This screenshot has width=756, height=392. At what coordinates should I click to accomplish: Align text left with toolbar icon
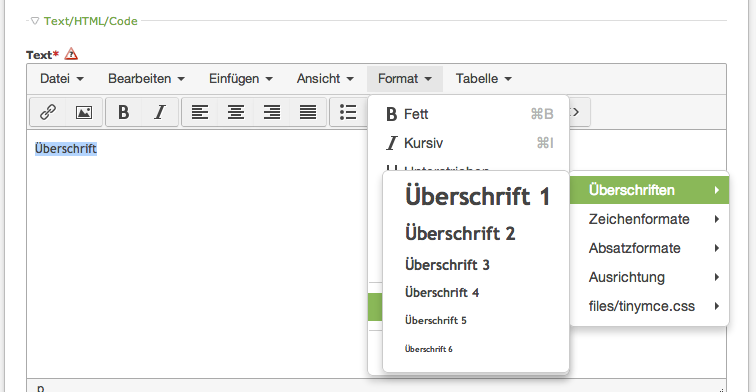tap(200, 112)
